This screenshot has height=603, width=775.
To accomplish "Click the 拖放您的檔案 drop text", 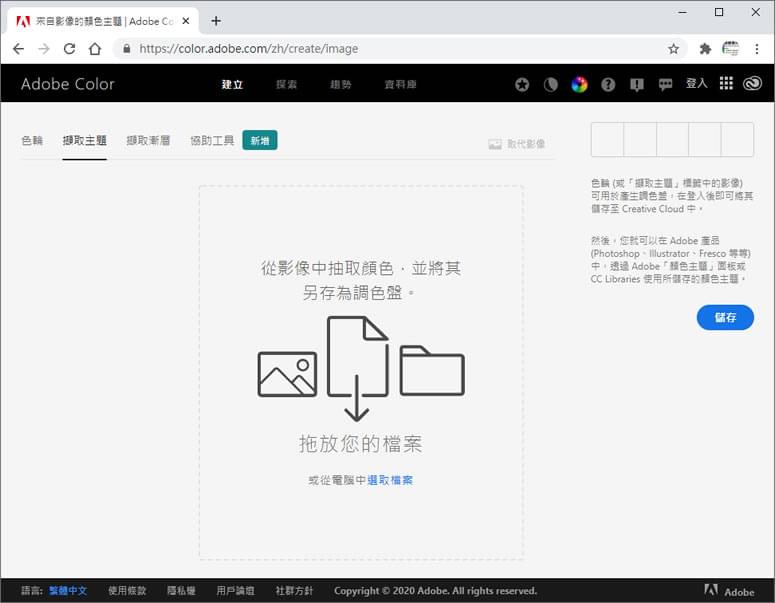I will point(360,444).
